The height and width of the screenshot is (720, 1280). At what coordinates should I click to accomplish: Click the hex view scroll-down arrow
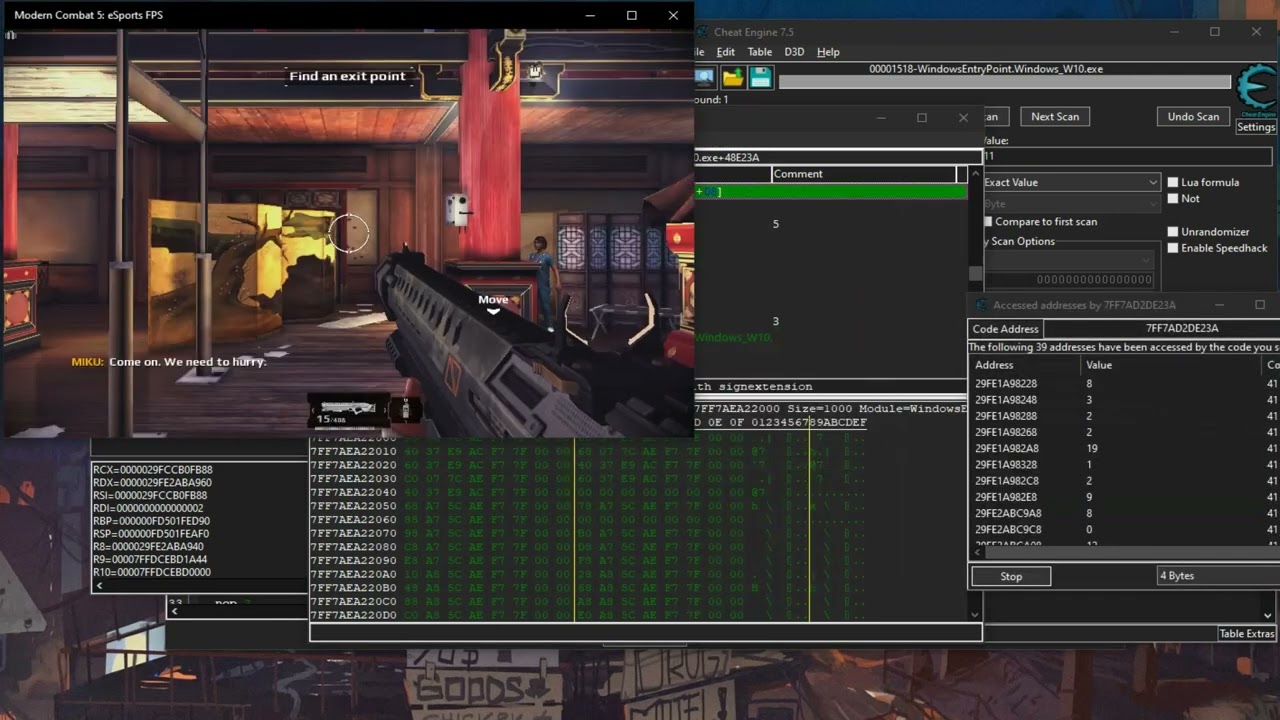click(x=975, y=614)
